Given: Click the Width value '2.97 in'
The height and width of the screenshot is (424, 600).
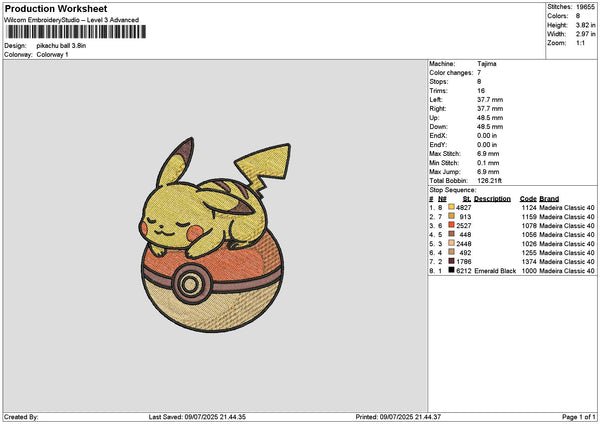Looking at the screenshot, I should click(585, 34).
